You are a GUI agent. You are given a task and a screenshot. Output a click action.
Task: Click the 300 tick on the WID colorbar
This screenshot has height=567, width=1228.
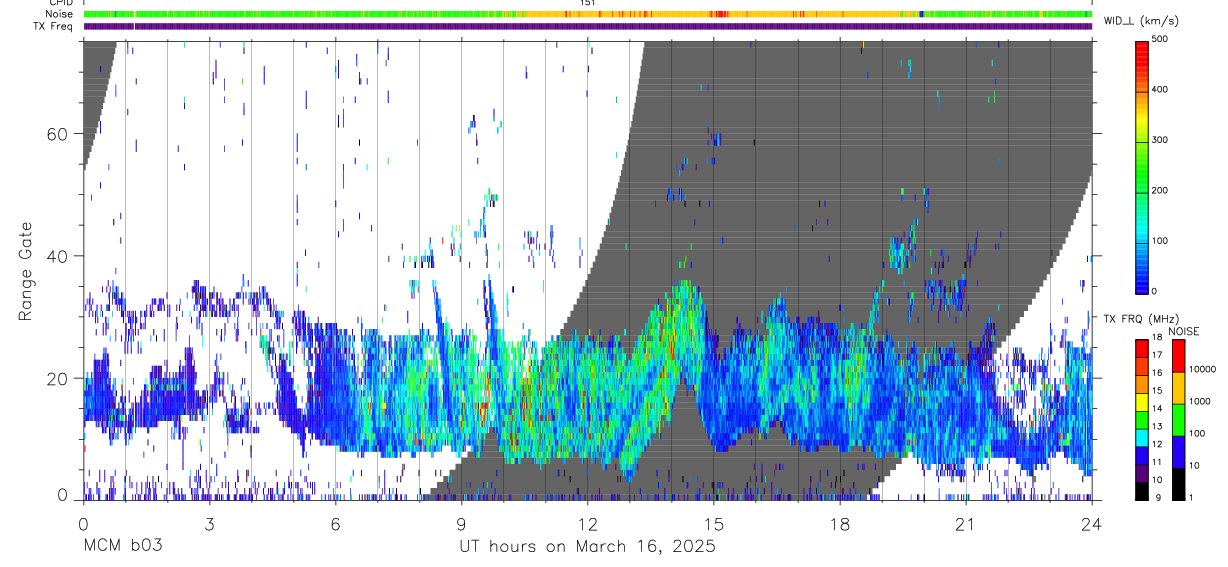coord(1160,140)
